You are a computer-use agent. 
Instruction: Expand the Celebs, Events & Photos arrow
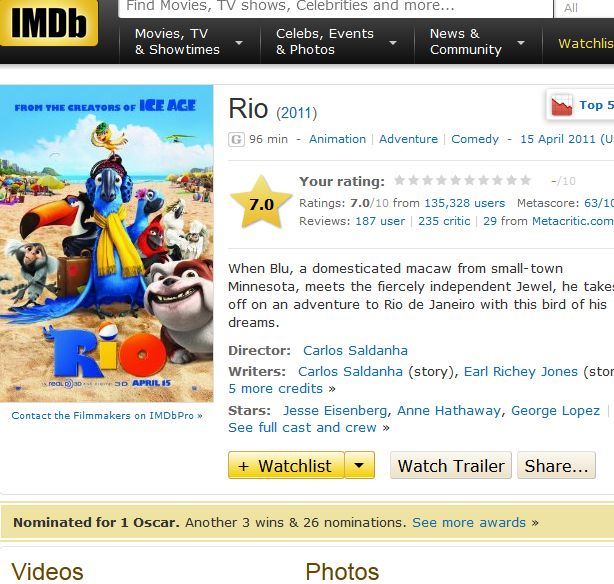coord(393,43)
